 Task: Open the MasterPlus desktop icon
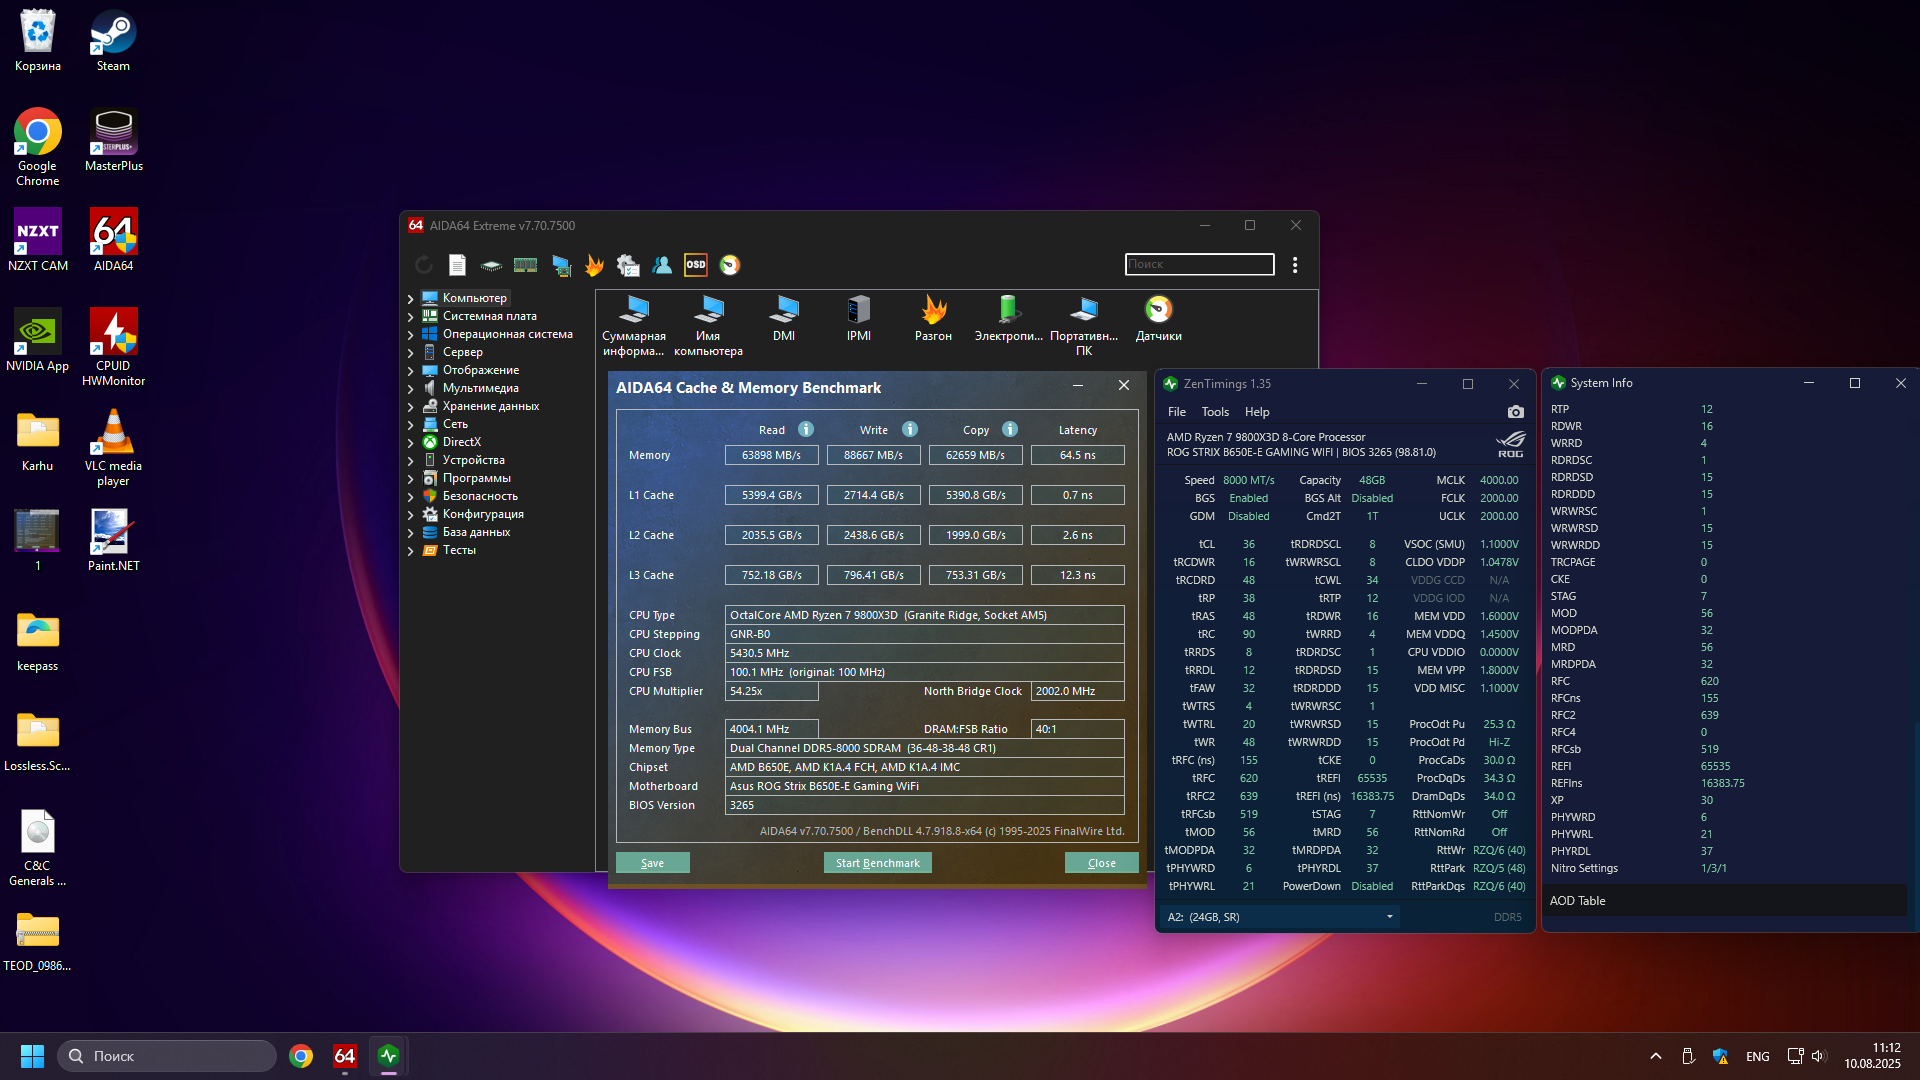point(113,140)
